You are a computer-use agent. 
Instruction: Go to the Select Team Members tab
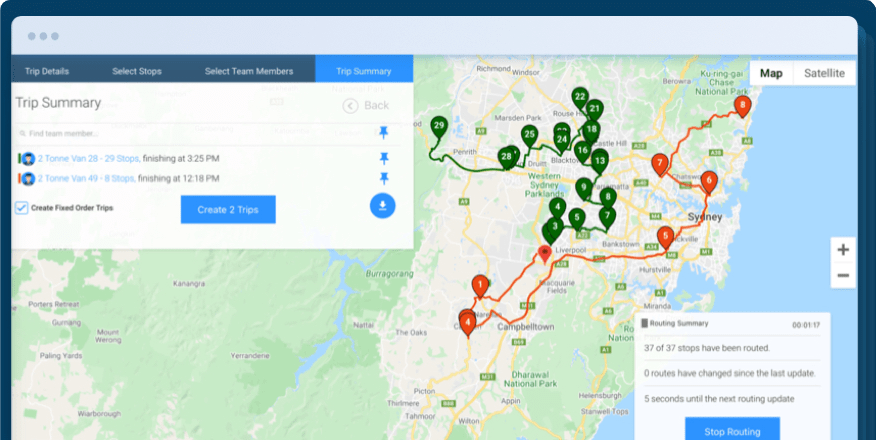(x=249, y=71)
